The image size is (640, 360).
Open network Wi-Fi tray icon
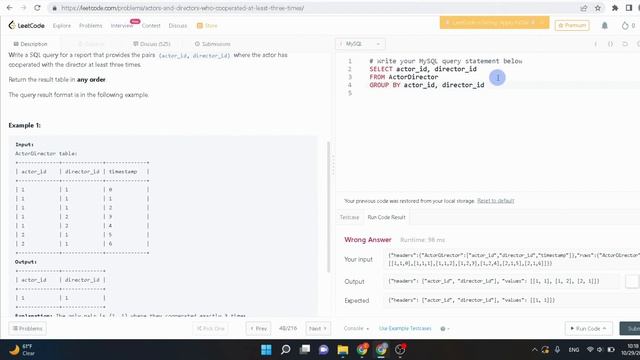coord(590,350)
